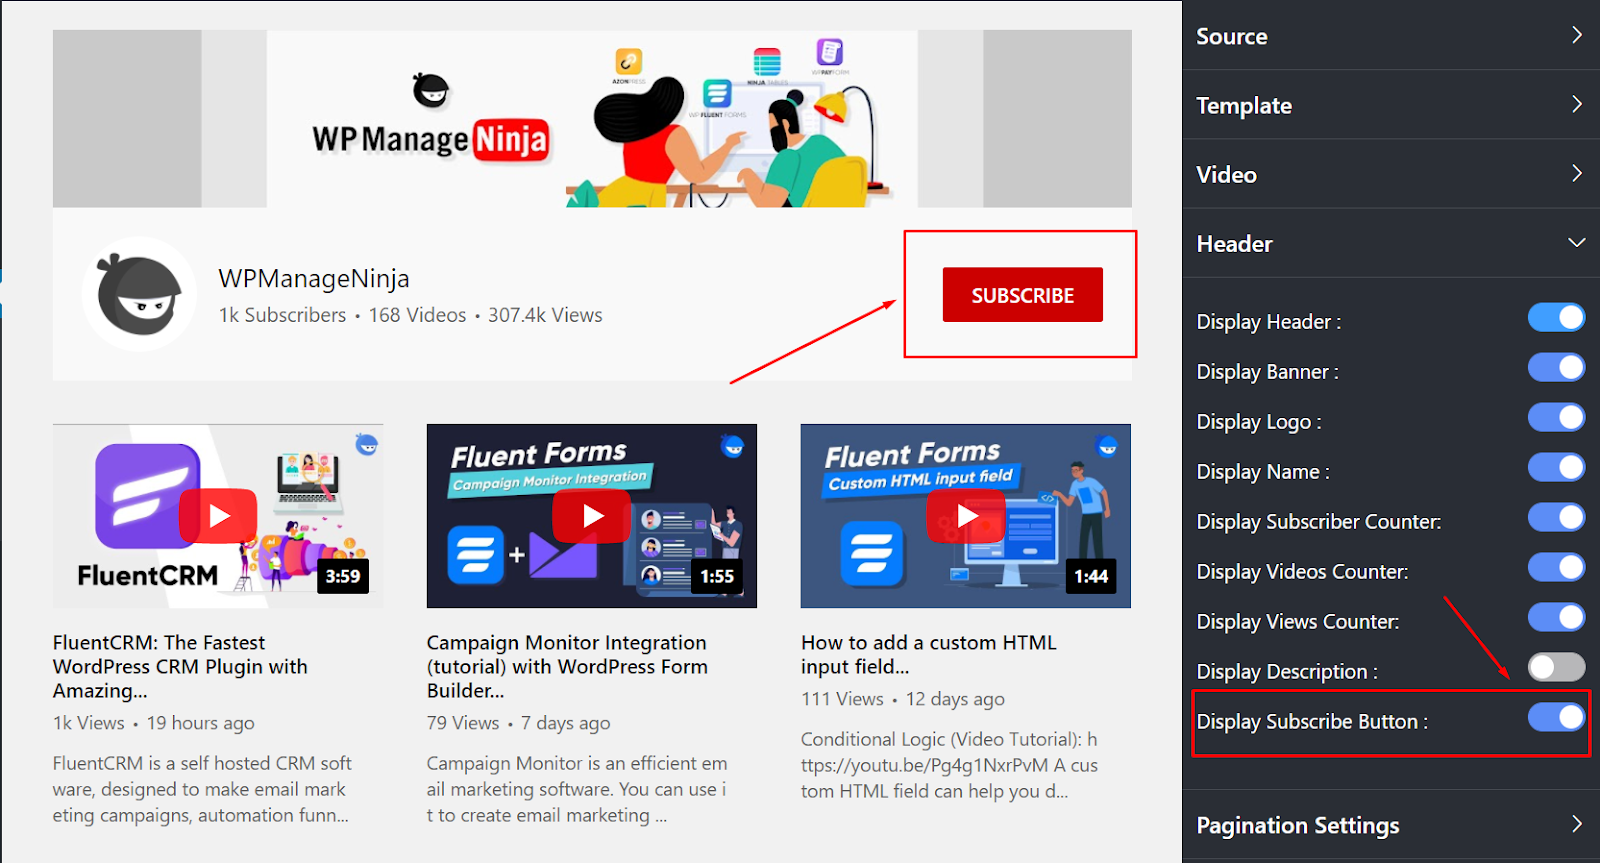Open the WPManageNinja channel name link
Image resolution: width=1600 pixels, height=863 pixels.
314,279
